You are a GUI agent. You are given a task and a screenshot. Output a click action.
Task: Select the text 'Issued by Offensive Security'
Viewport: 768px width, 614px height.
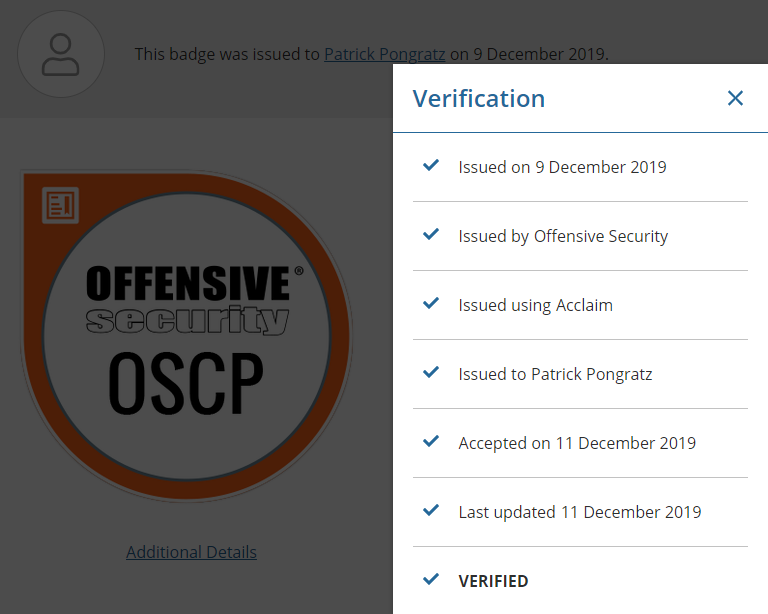[563, 236]
